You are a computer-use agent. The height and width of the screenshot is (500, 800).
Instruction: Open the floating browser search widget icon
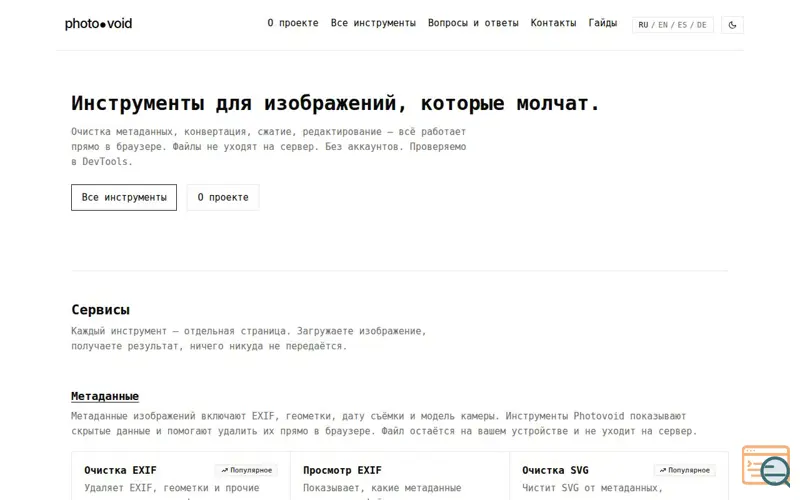pyautogui.click(x=767, y=466)
